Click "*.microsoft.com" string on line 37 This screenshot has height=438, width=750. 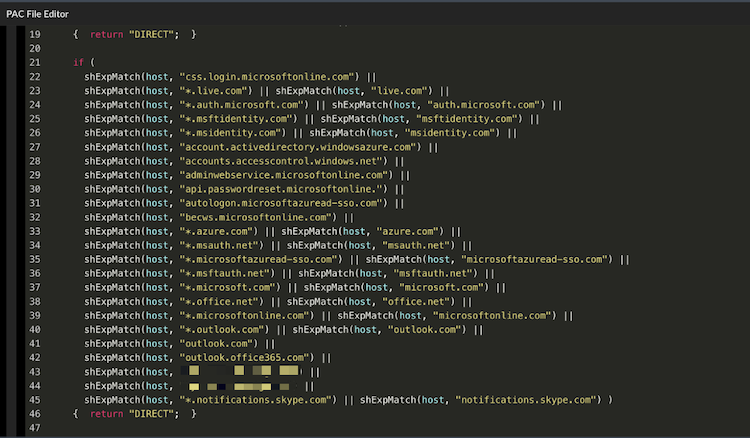click(x=230, y=287)
